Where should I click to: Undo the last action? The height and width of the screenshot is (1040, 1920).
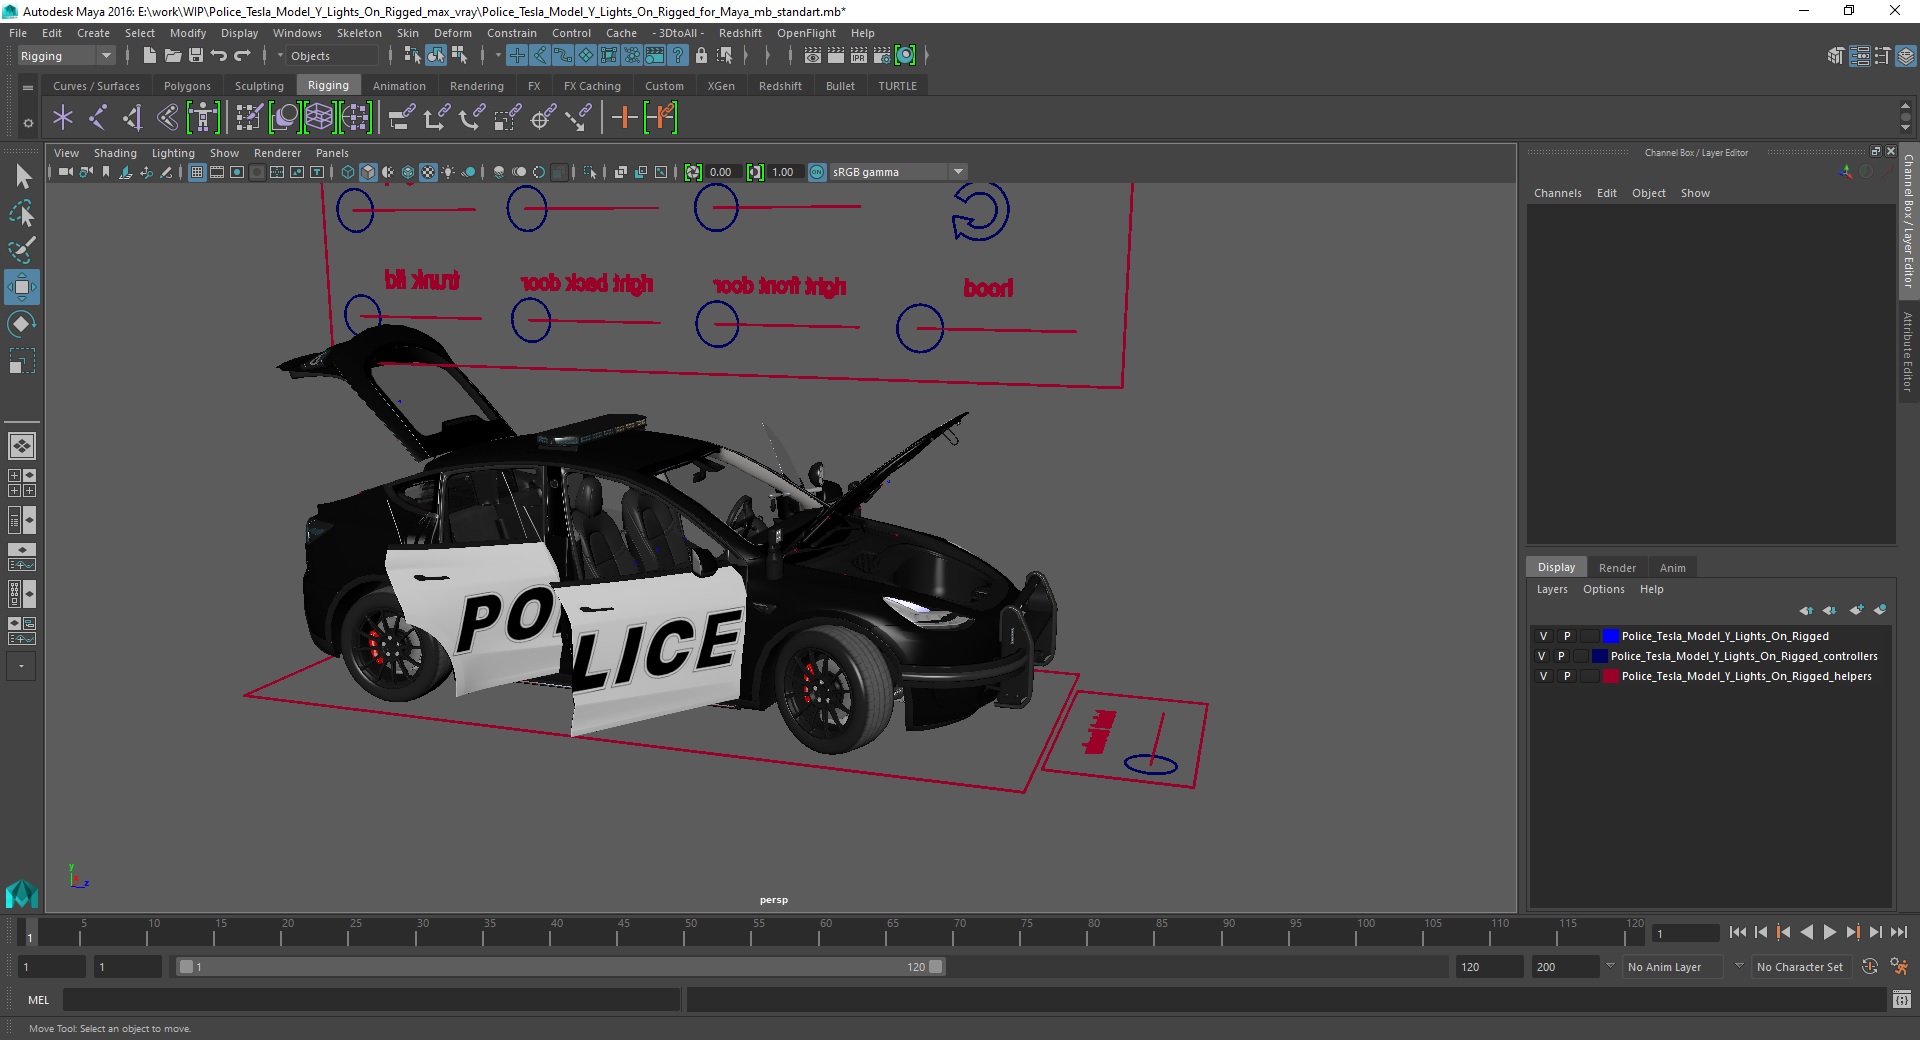click(x=219, y=56)
